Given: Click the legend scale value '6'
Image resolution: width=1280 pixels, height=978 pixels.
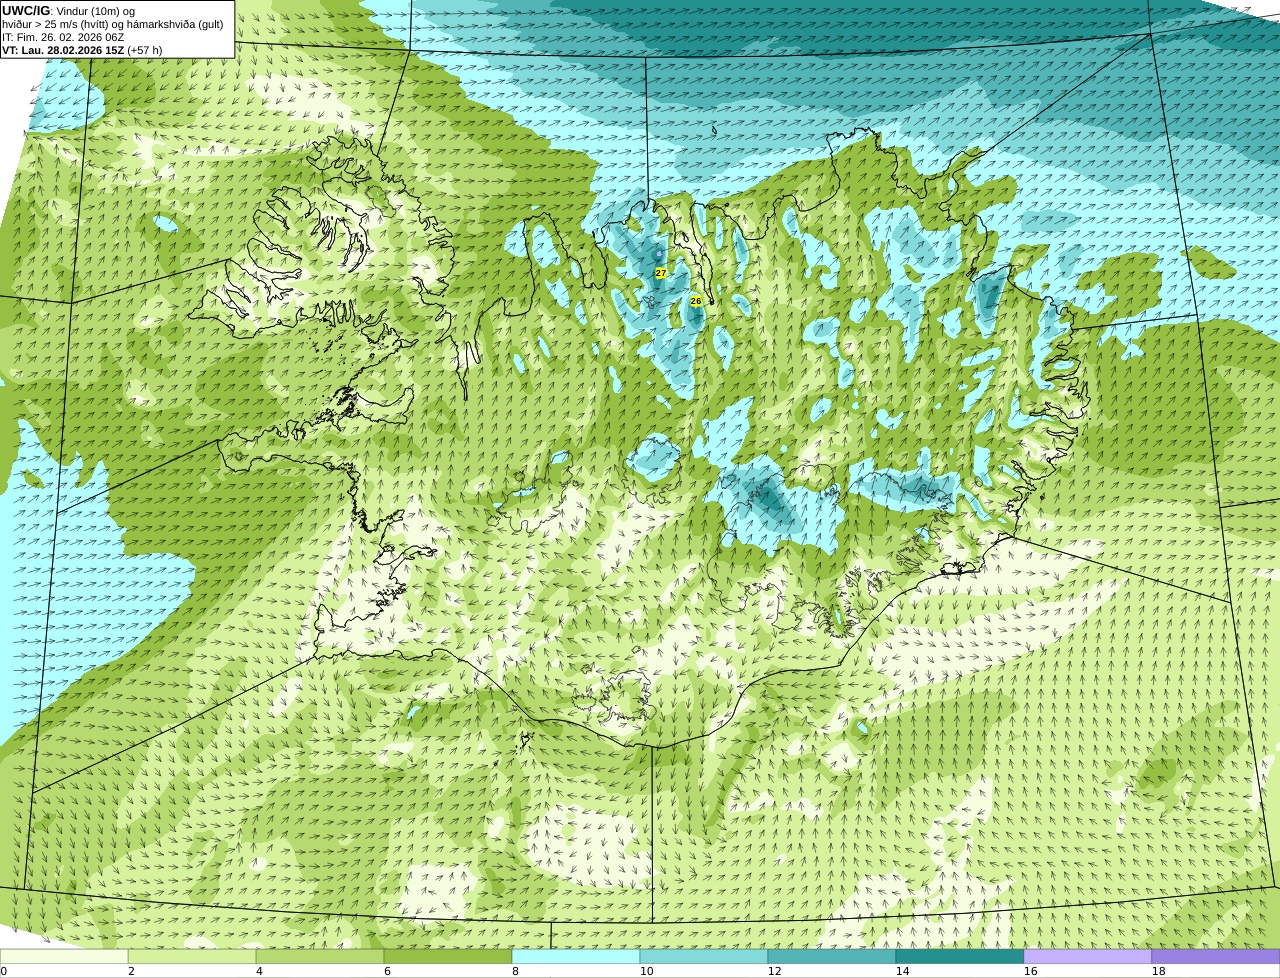Looking at the screenshot, I should (x=387, y=971).
